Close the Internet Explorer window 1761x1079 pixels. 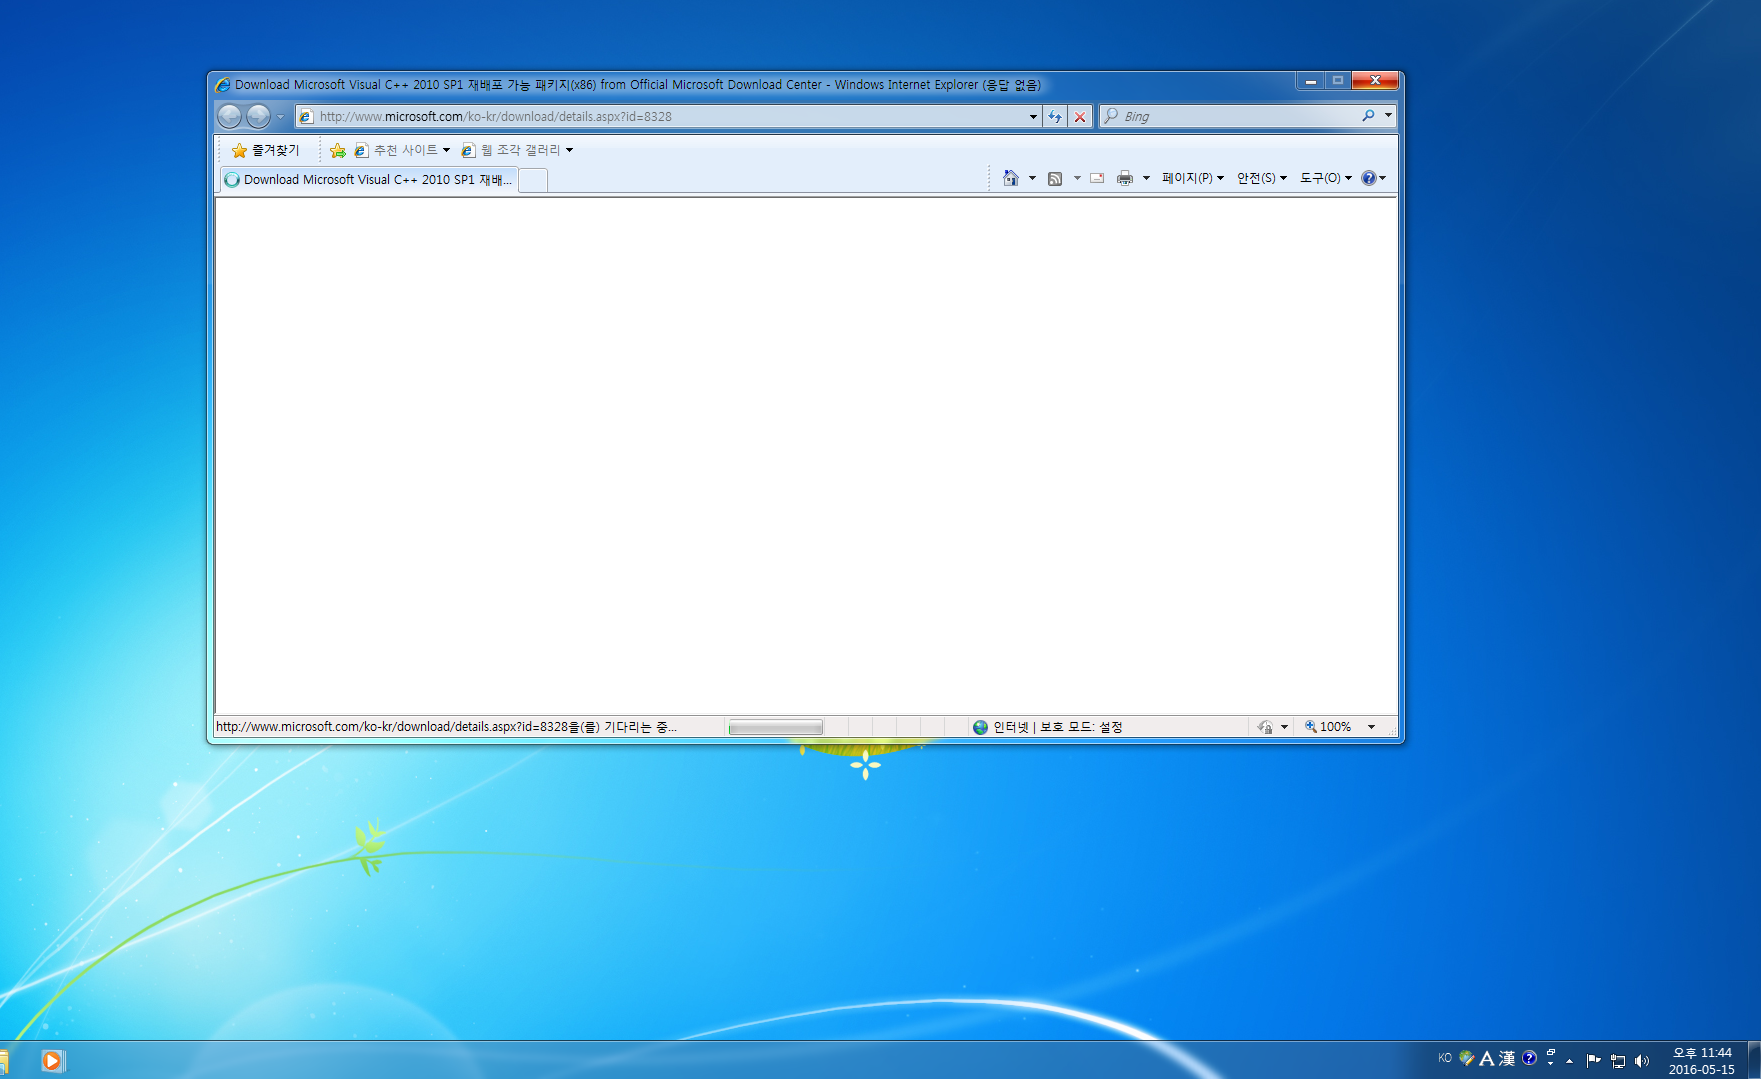(1375, 80)
